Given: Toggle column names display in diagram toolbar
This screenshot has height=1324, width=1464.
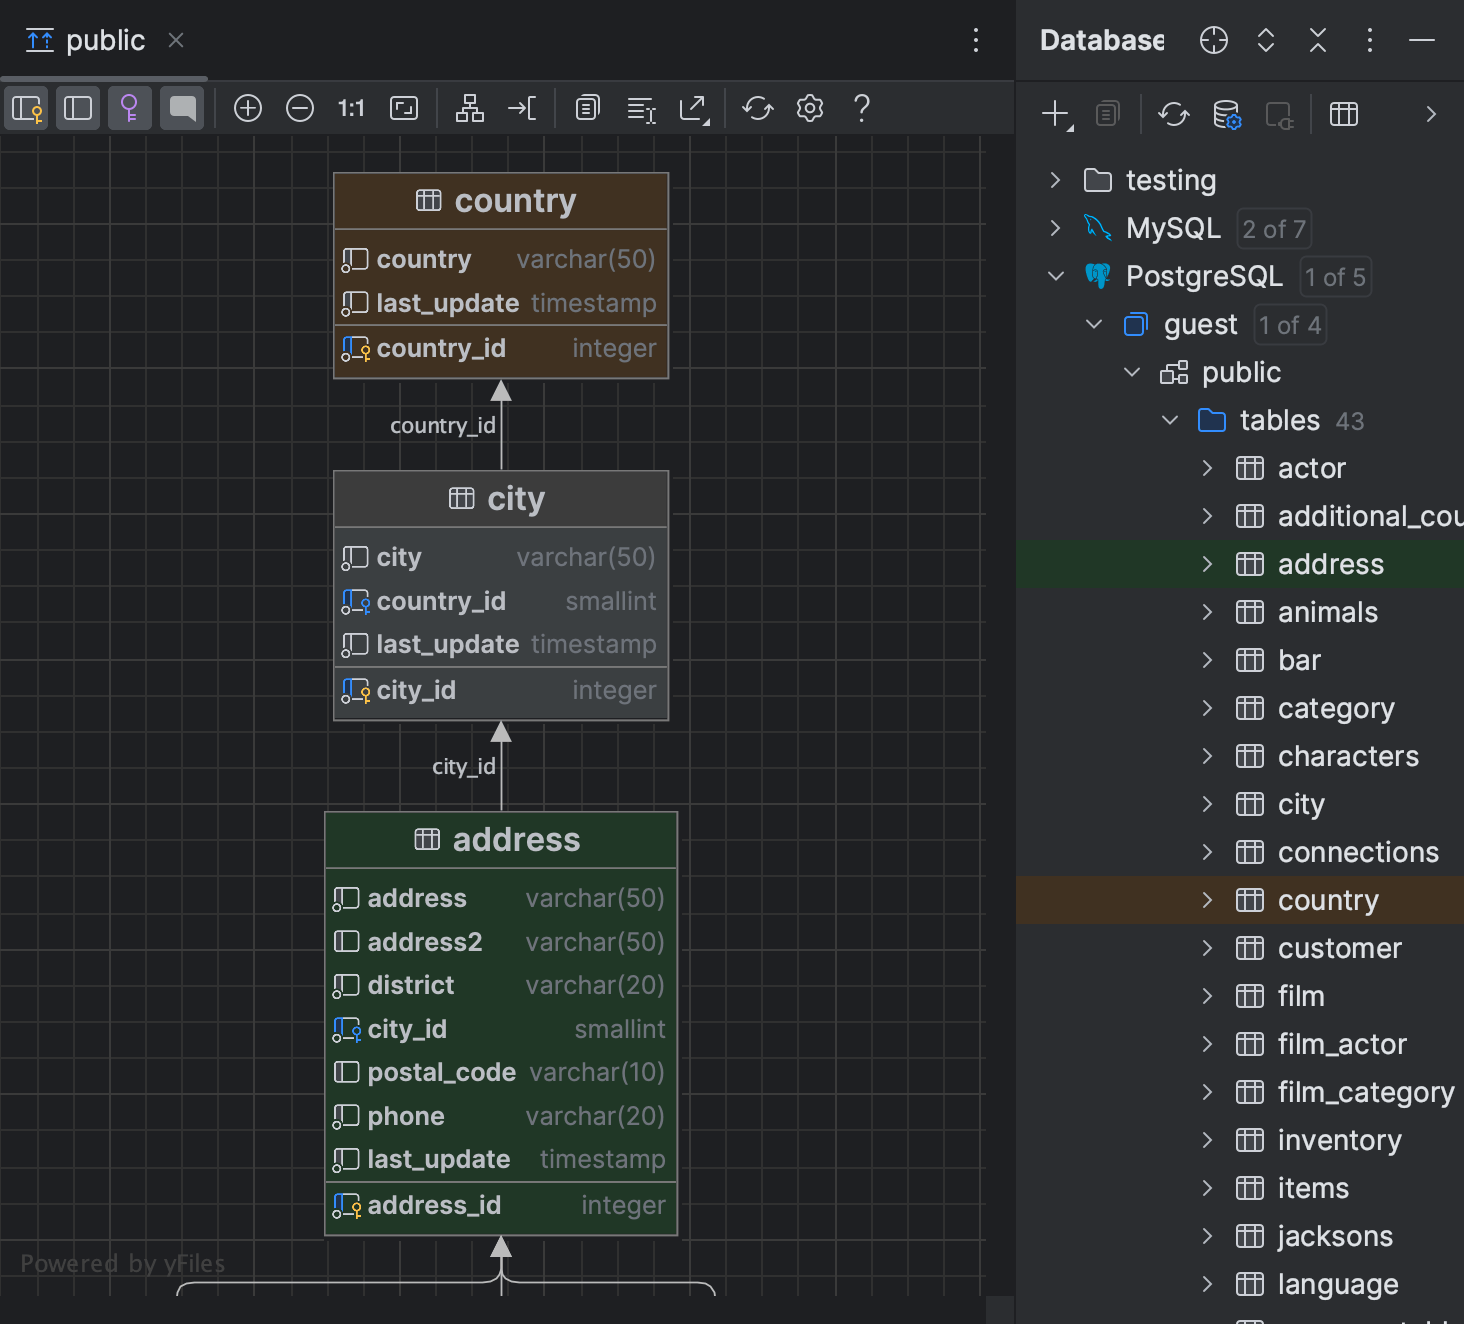Looking at the screenshot, I should click(x=78, y=108).
